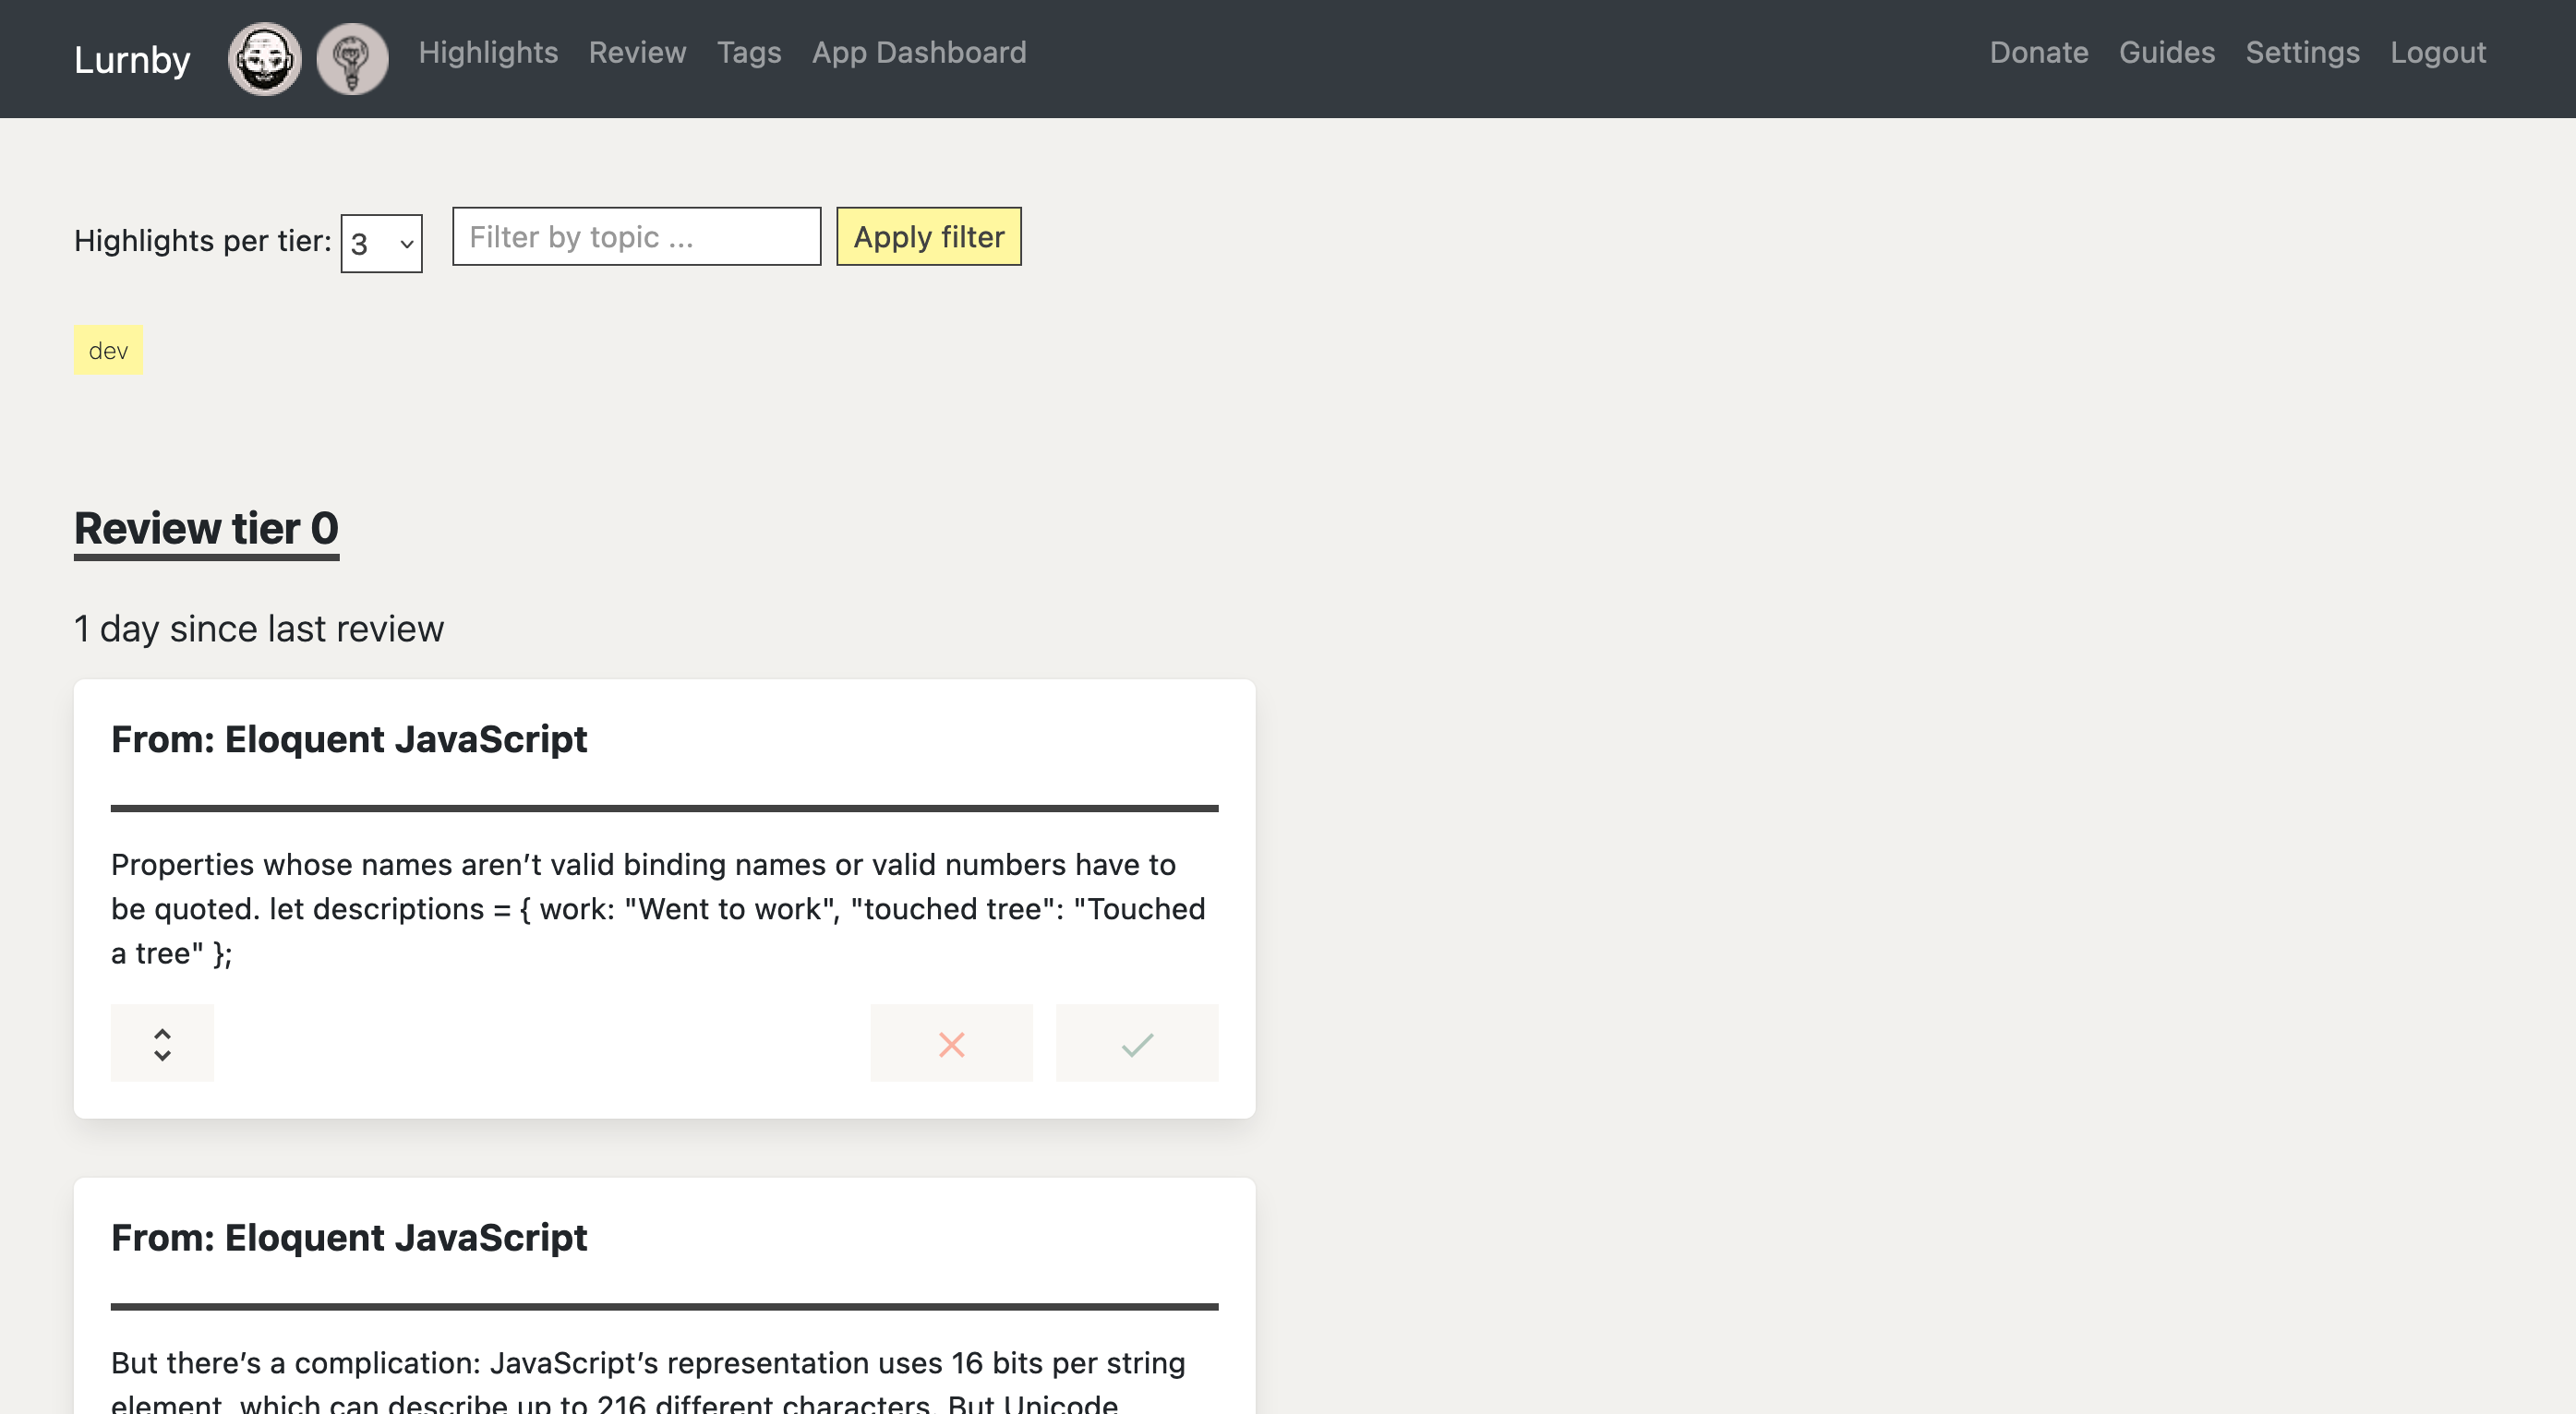Select the dev topic tag
The image size is (2576, 1414).
(x=108, y=351)
